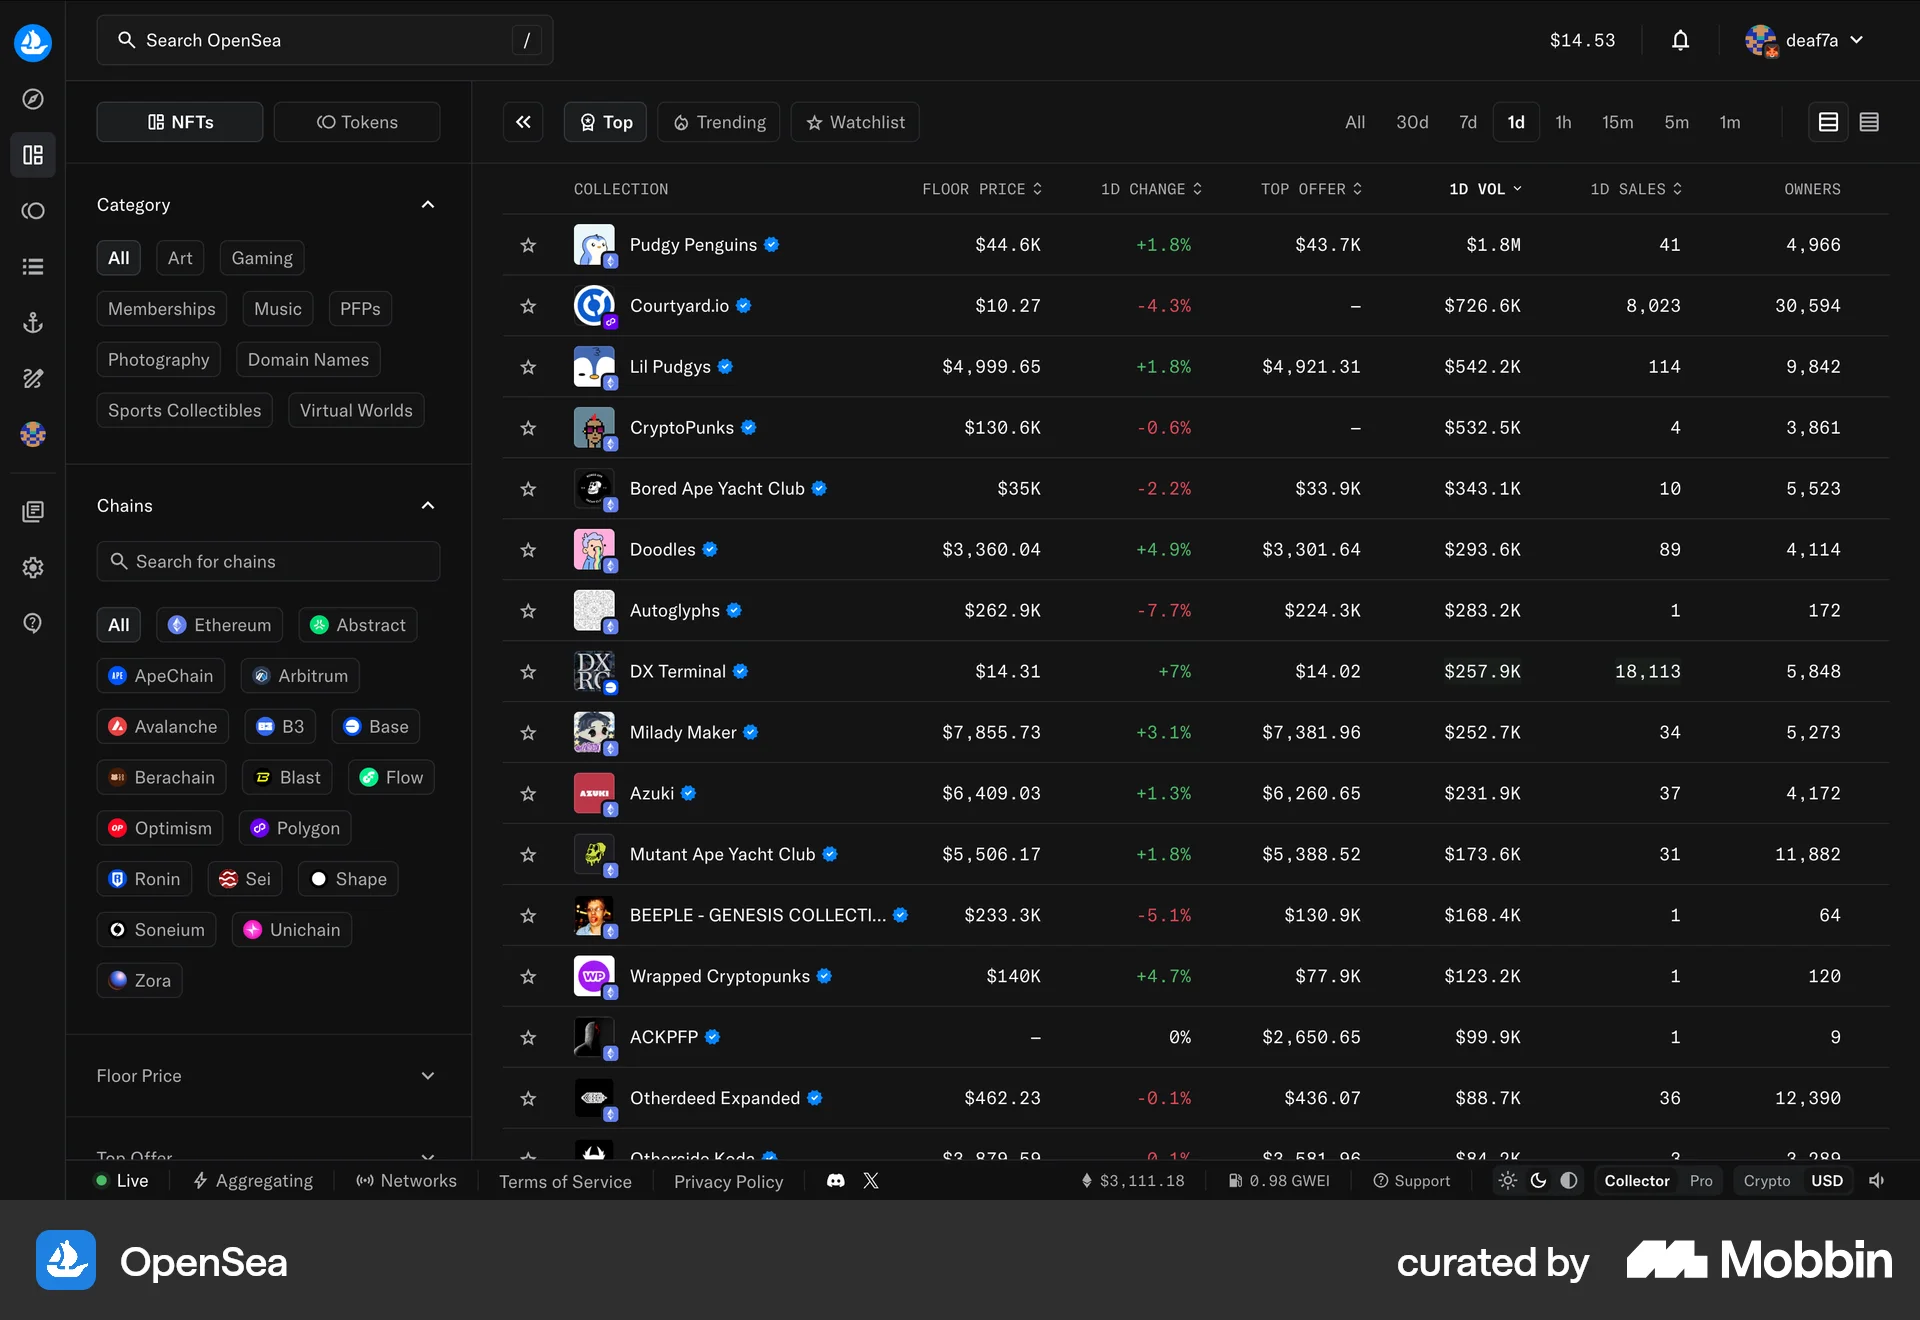Type in the Search for chains field
The height and width of the screenshot is (1320, 1920).
[x=268, y=561]
